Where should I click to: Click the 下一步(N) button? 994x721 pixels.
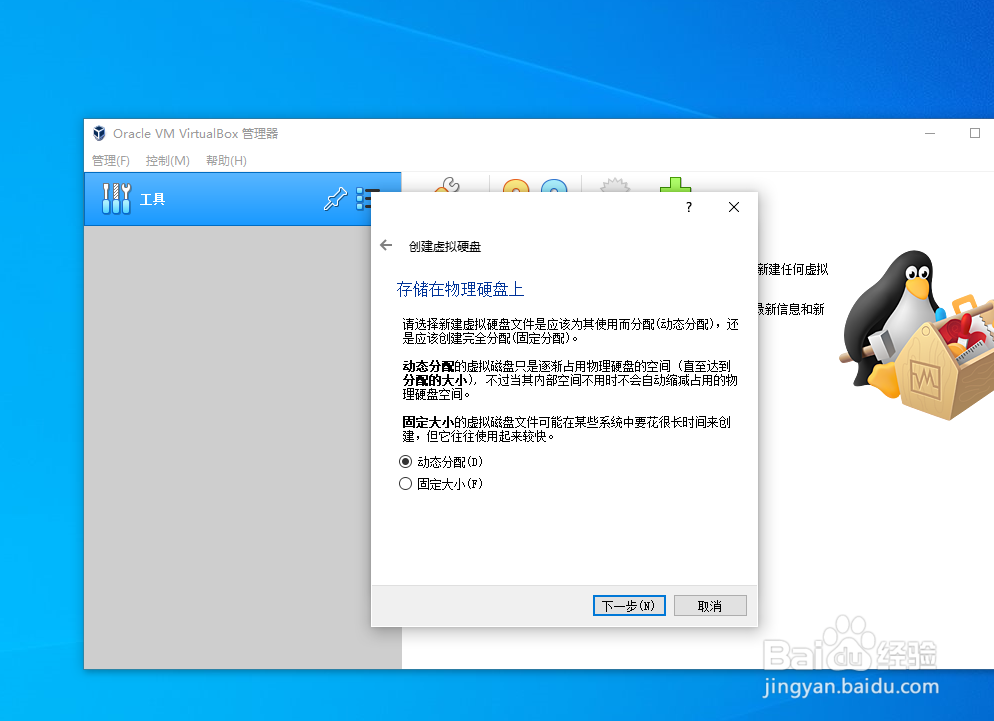tap(629, 606)
